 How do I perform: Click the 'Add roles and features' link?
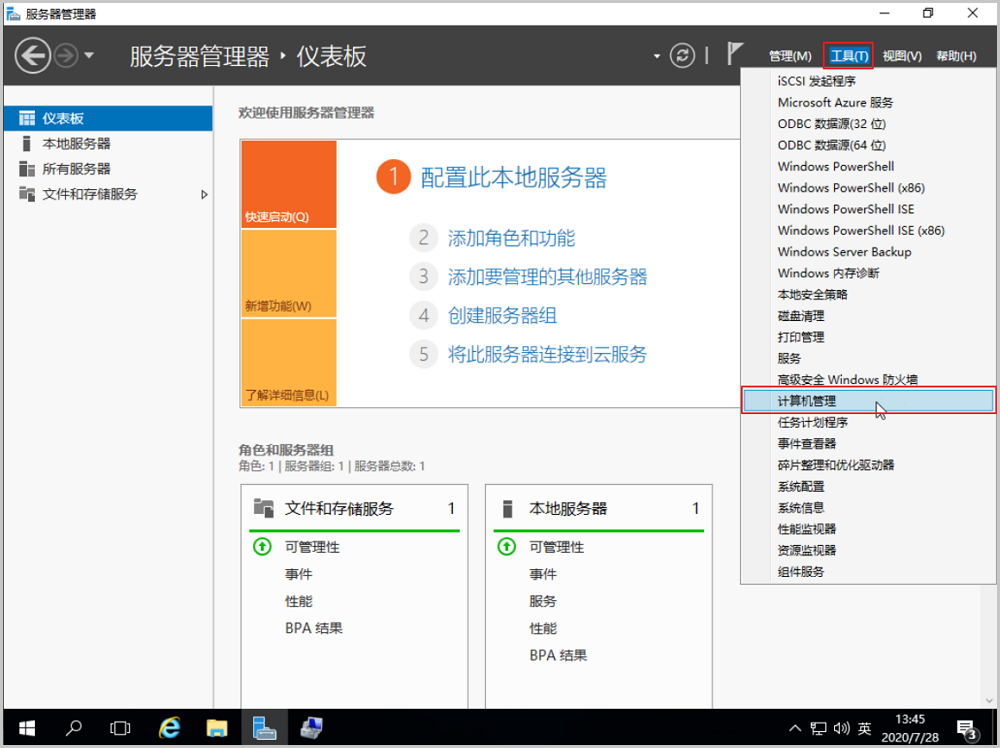coord(511,238)
